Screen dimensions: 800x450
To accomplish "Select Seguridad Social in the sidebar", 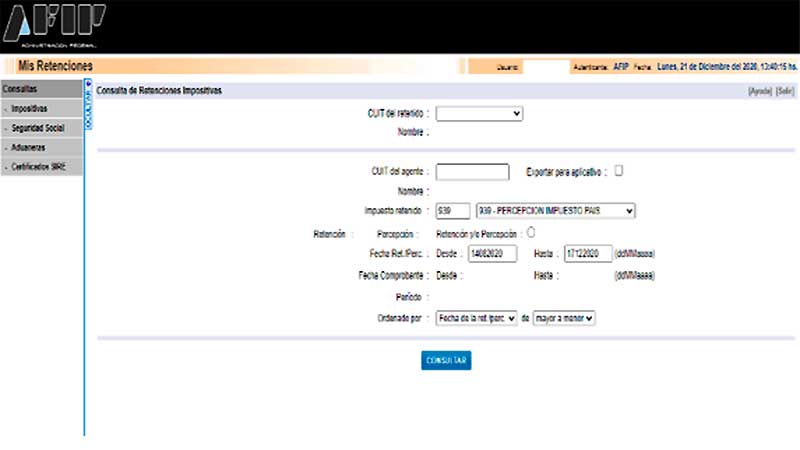I will (40, 128).
